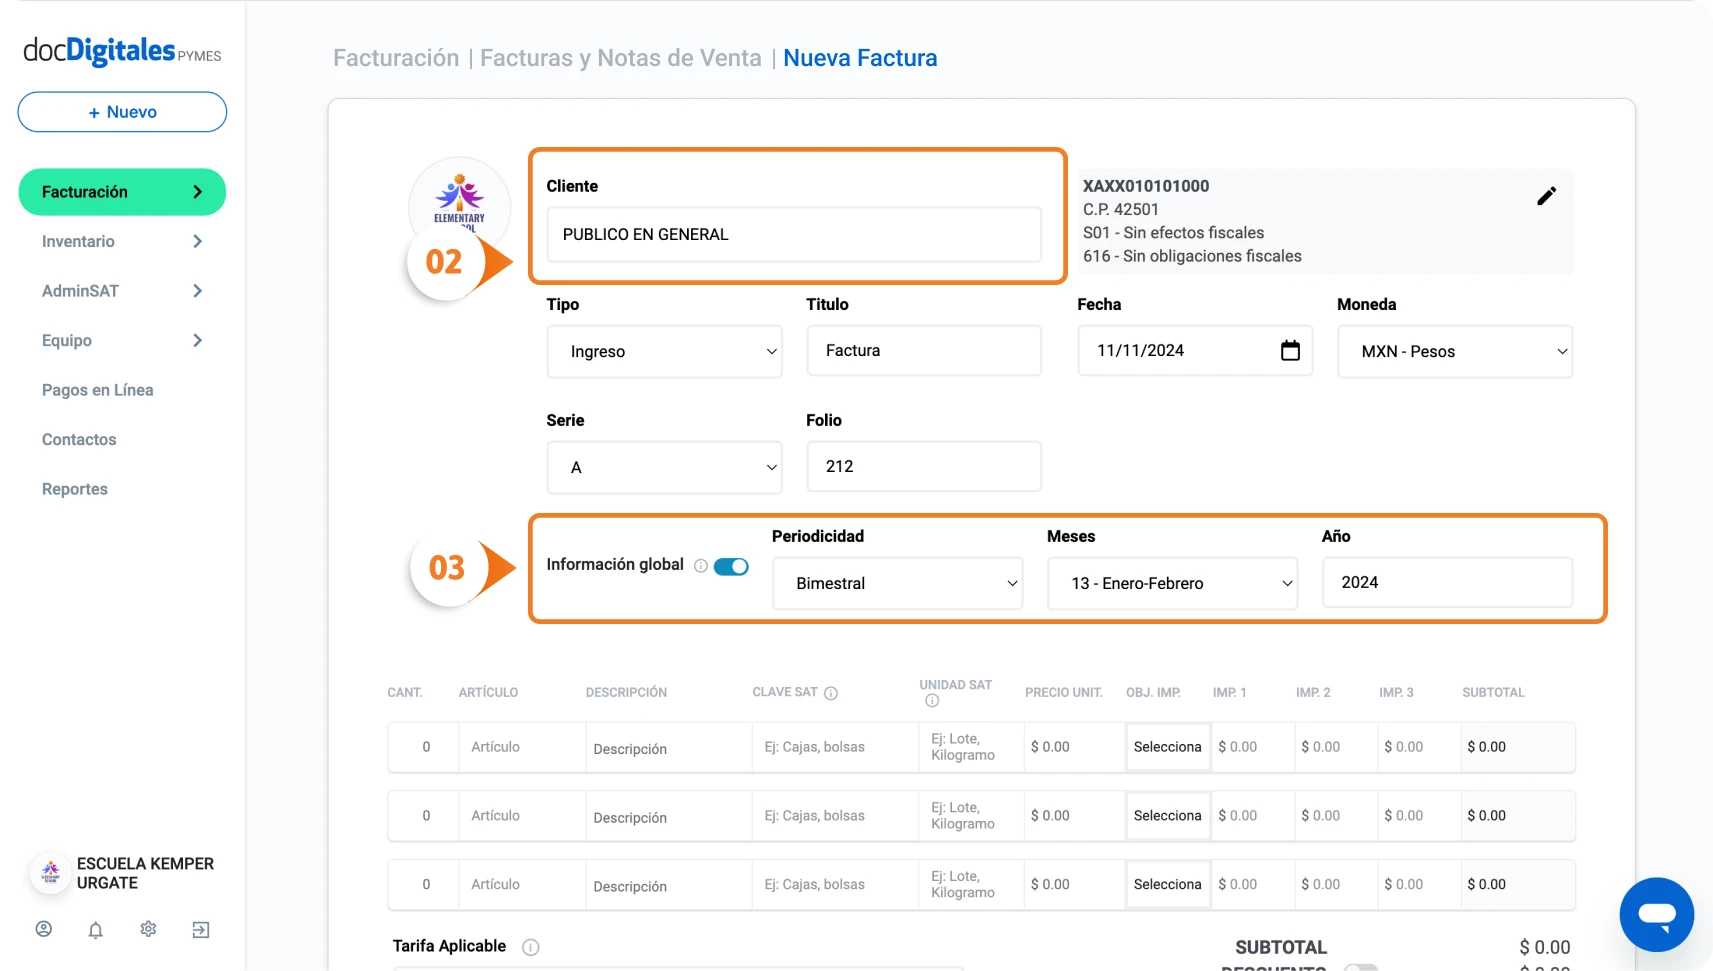Screen dimensions: 1713x971
Task: Click the text 616 - Sin obligaciones fiscales
Action: [1192, 256]
